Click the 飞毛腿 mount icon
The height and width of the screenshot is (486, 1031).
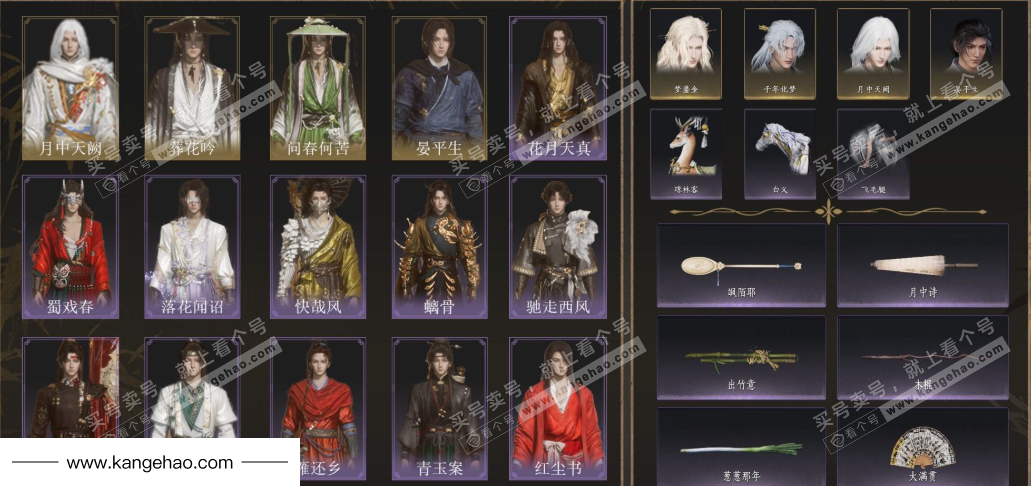point(873,154)
